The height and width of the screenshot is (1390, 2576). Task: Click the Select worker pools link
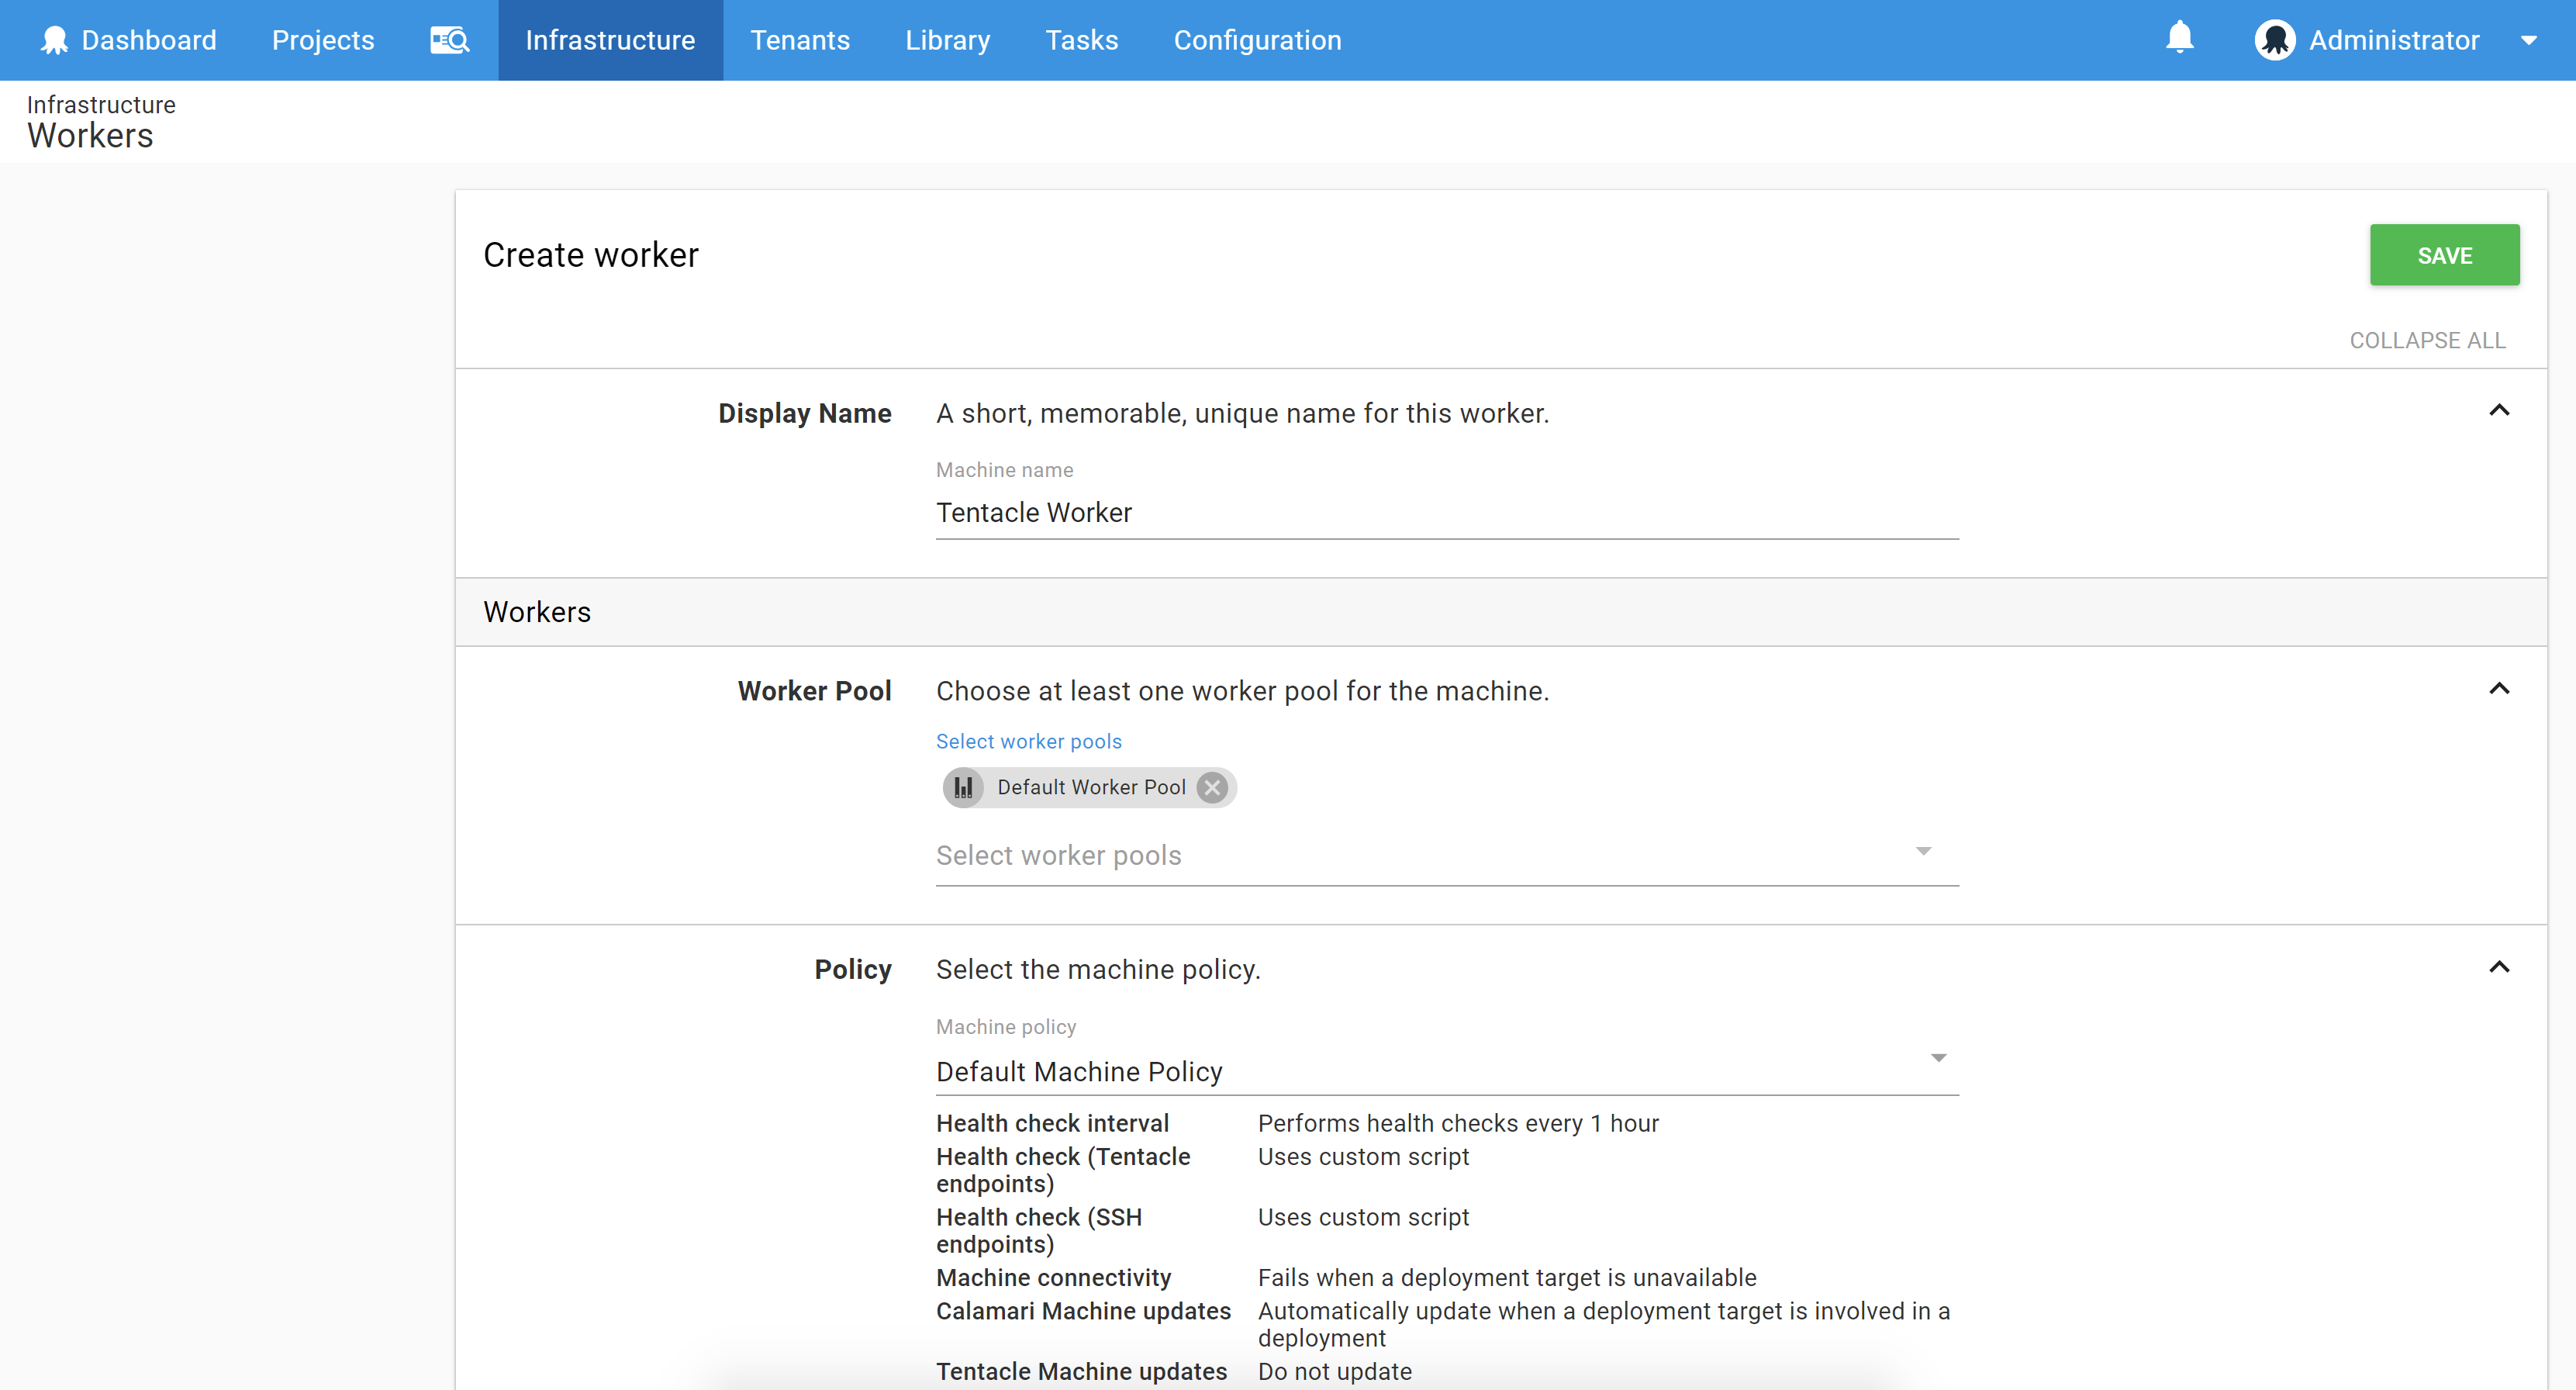click(1028, 741)
